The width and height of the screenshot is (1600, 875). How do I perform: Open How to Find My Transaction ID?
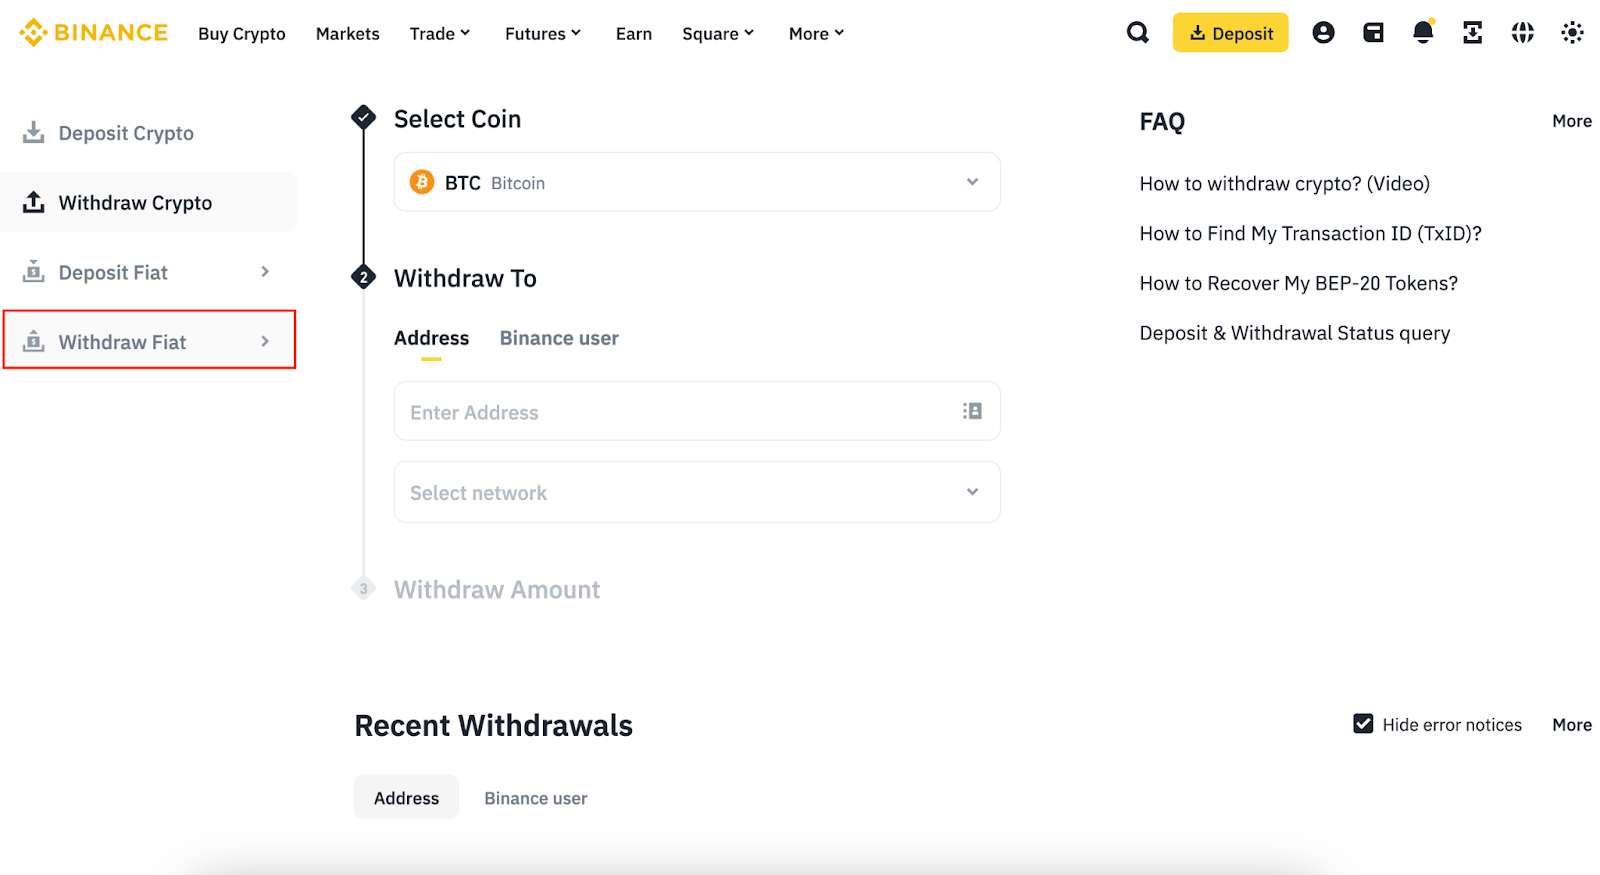click(1311, 234)
